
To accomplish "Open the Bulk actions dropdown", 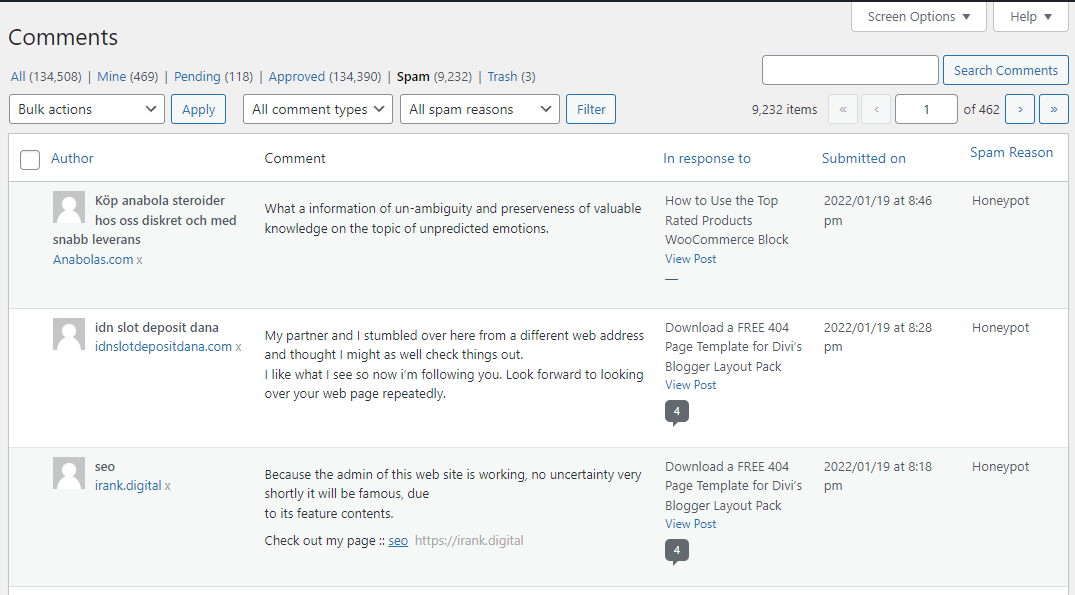I will coord(86,108).
